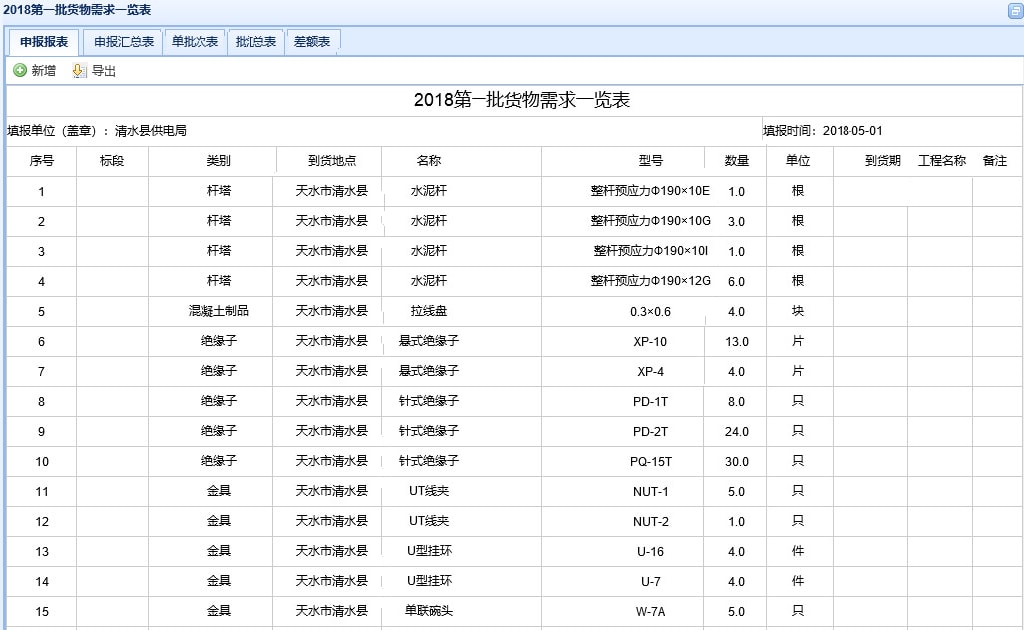Select sequence number 15
Image resolution: width=1024 pixels, height=630 pixels.
(x=42, y=612)
